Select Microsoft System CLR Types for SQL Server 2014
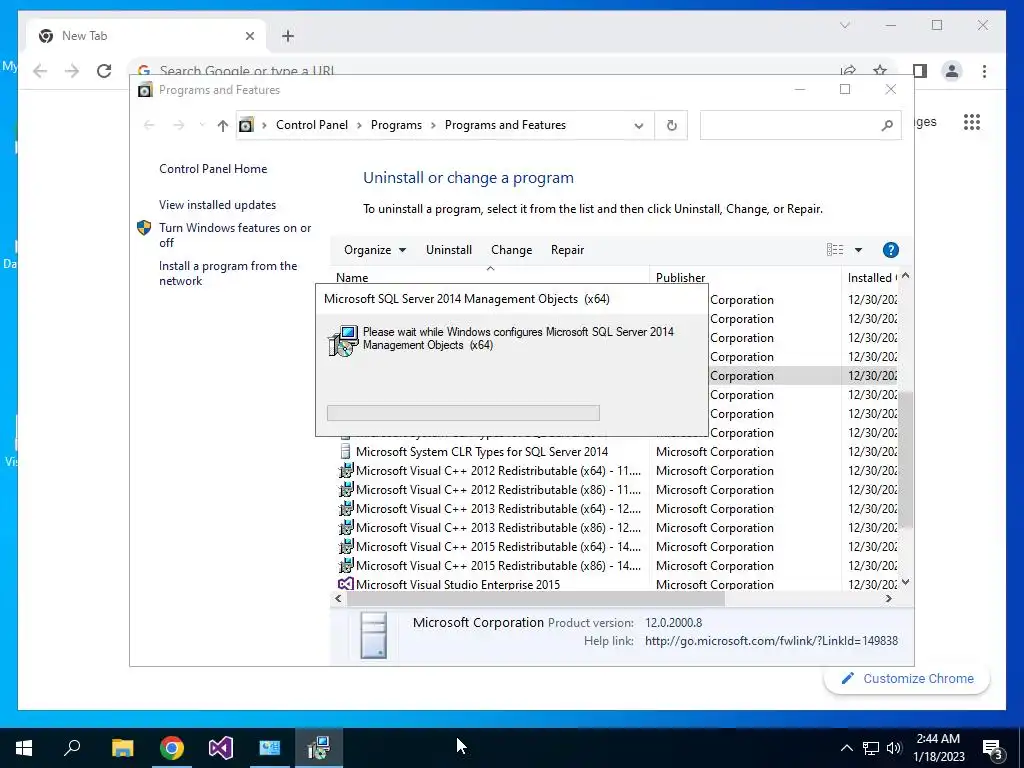This screenshot has height=768, width=1024. (x=481, y=452)
